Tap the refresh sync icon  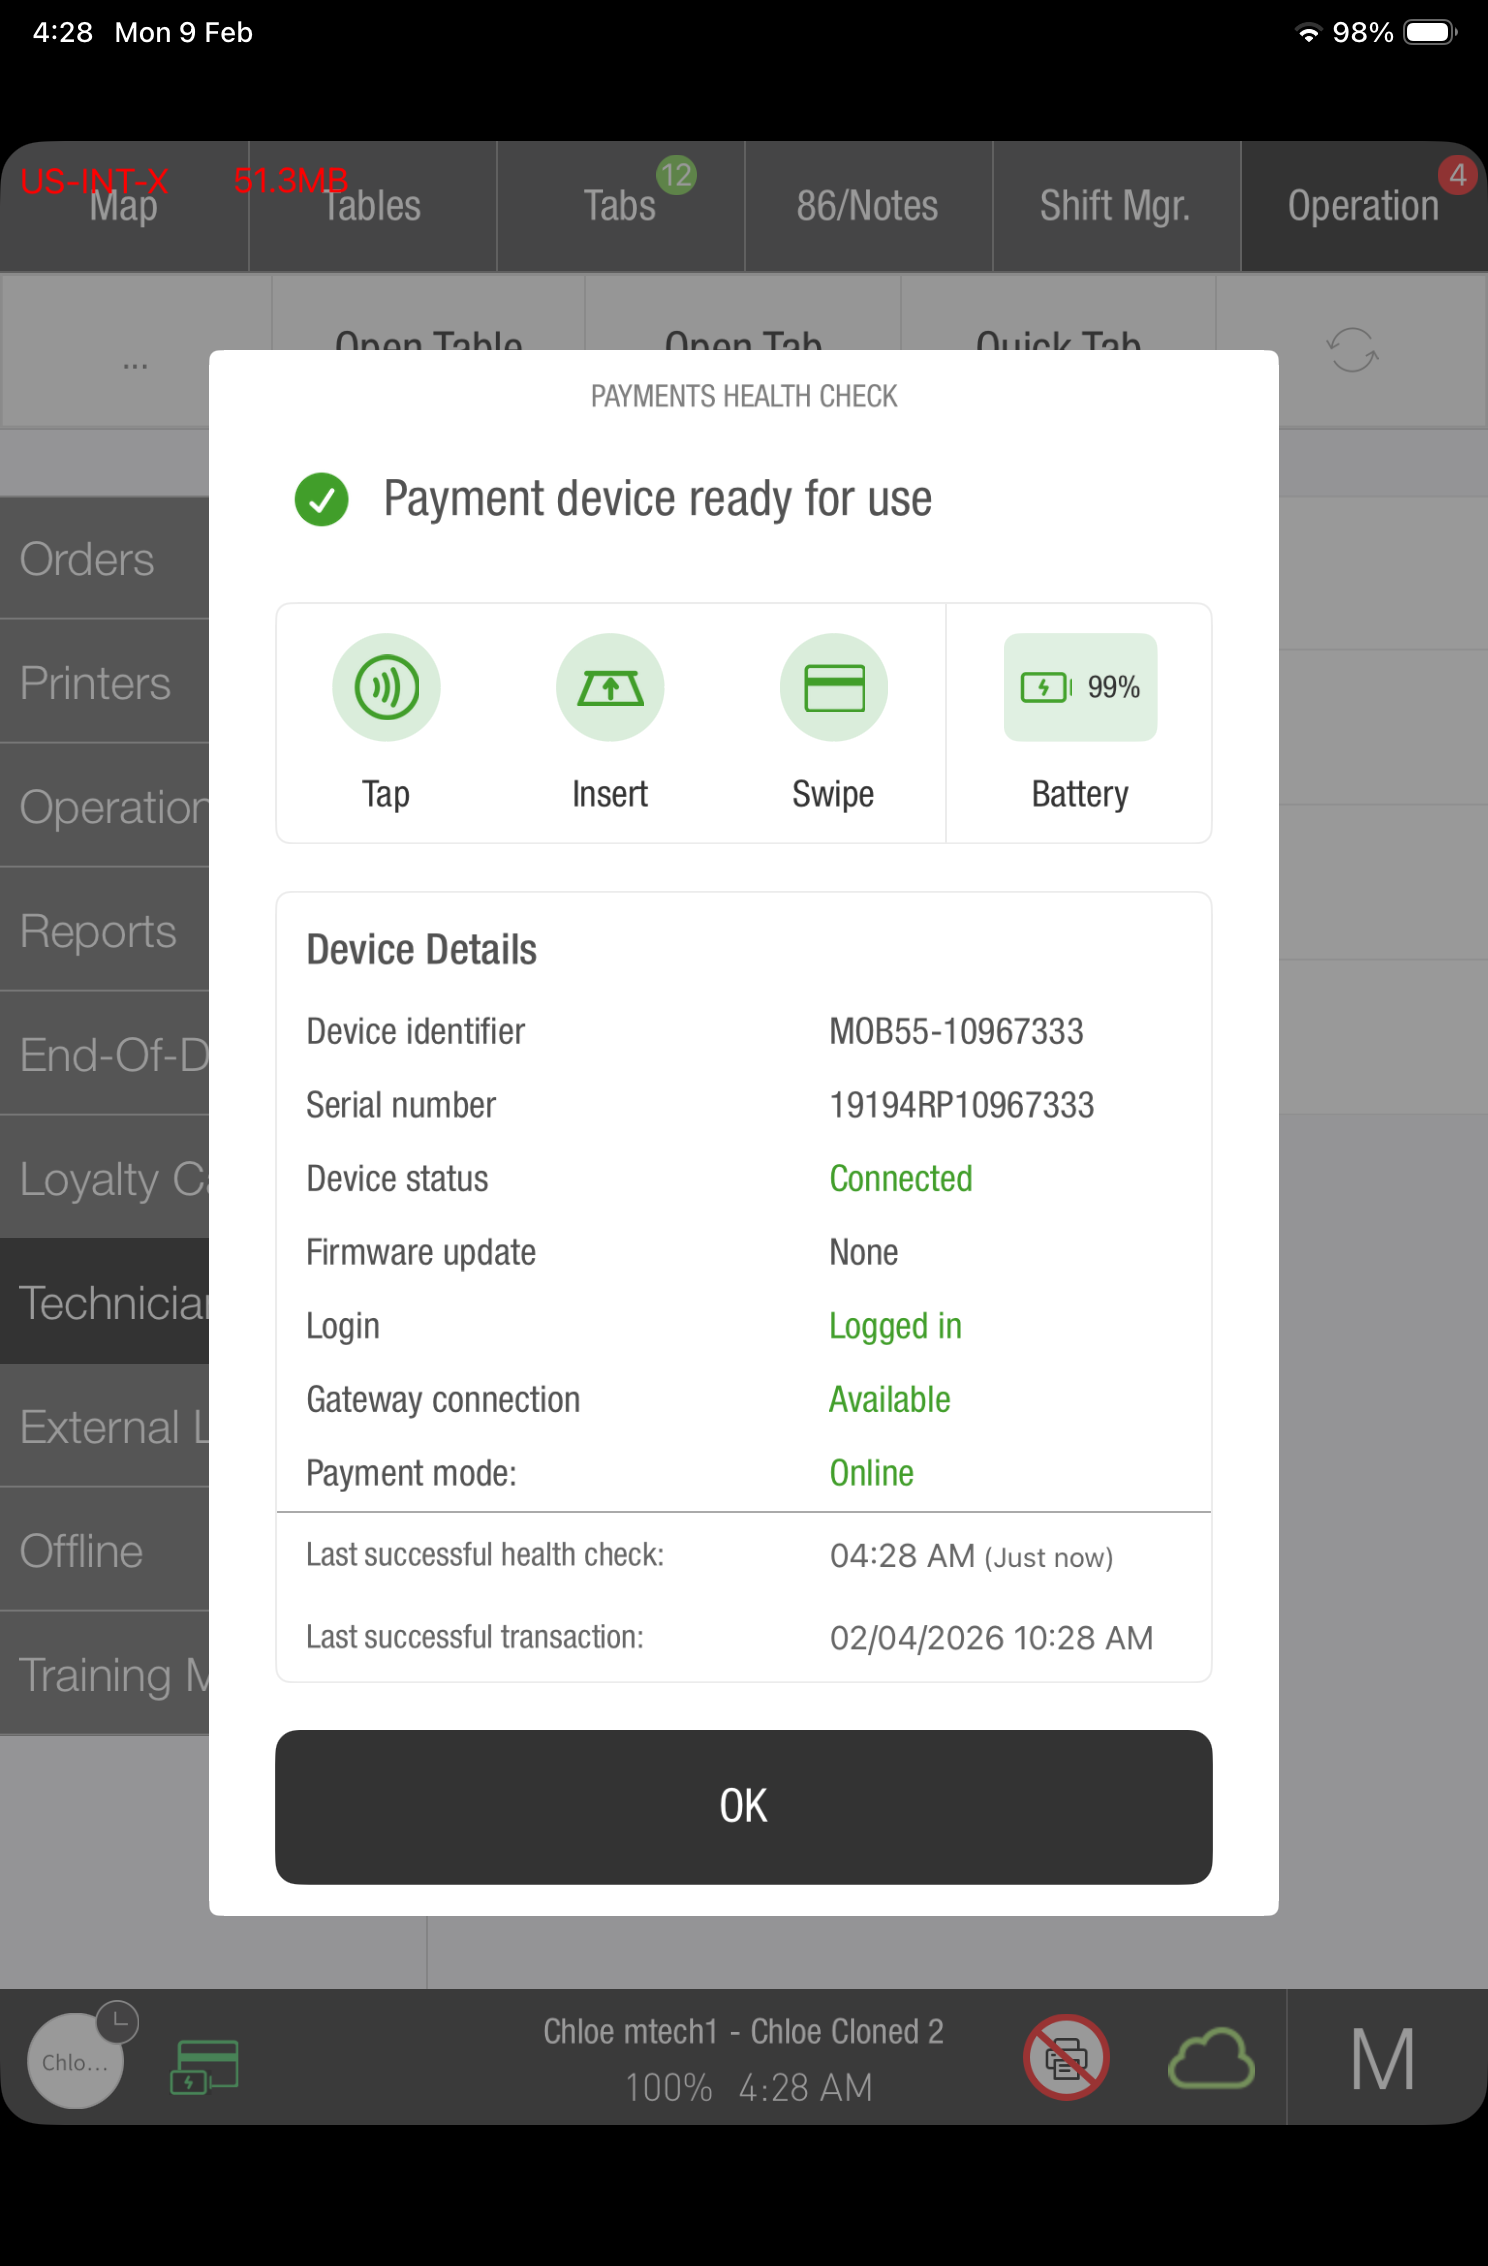1352,351
